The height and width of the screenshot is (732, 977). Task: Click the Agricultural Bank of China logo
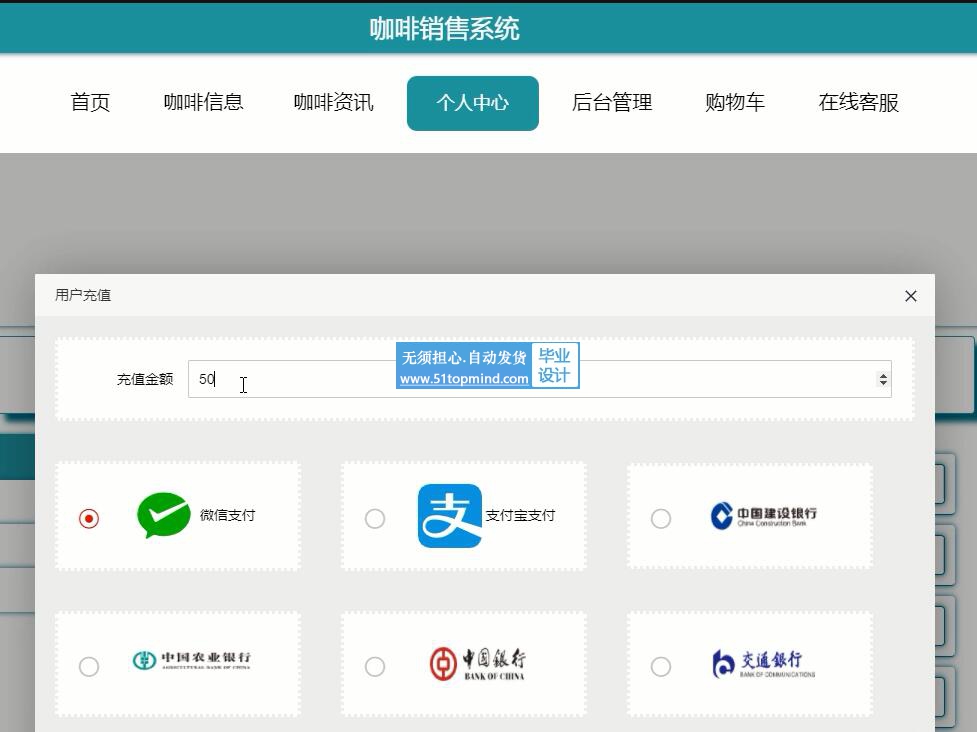point(191,661)
